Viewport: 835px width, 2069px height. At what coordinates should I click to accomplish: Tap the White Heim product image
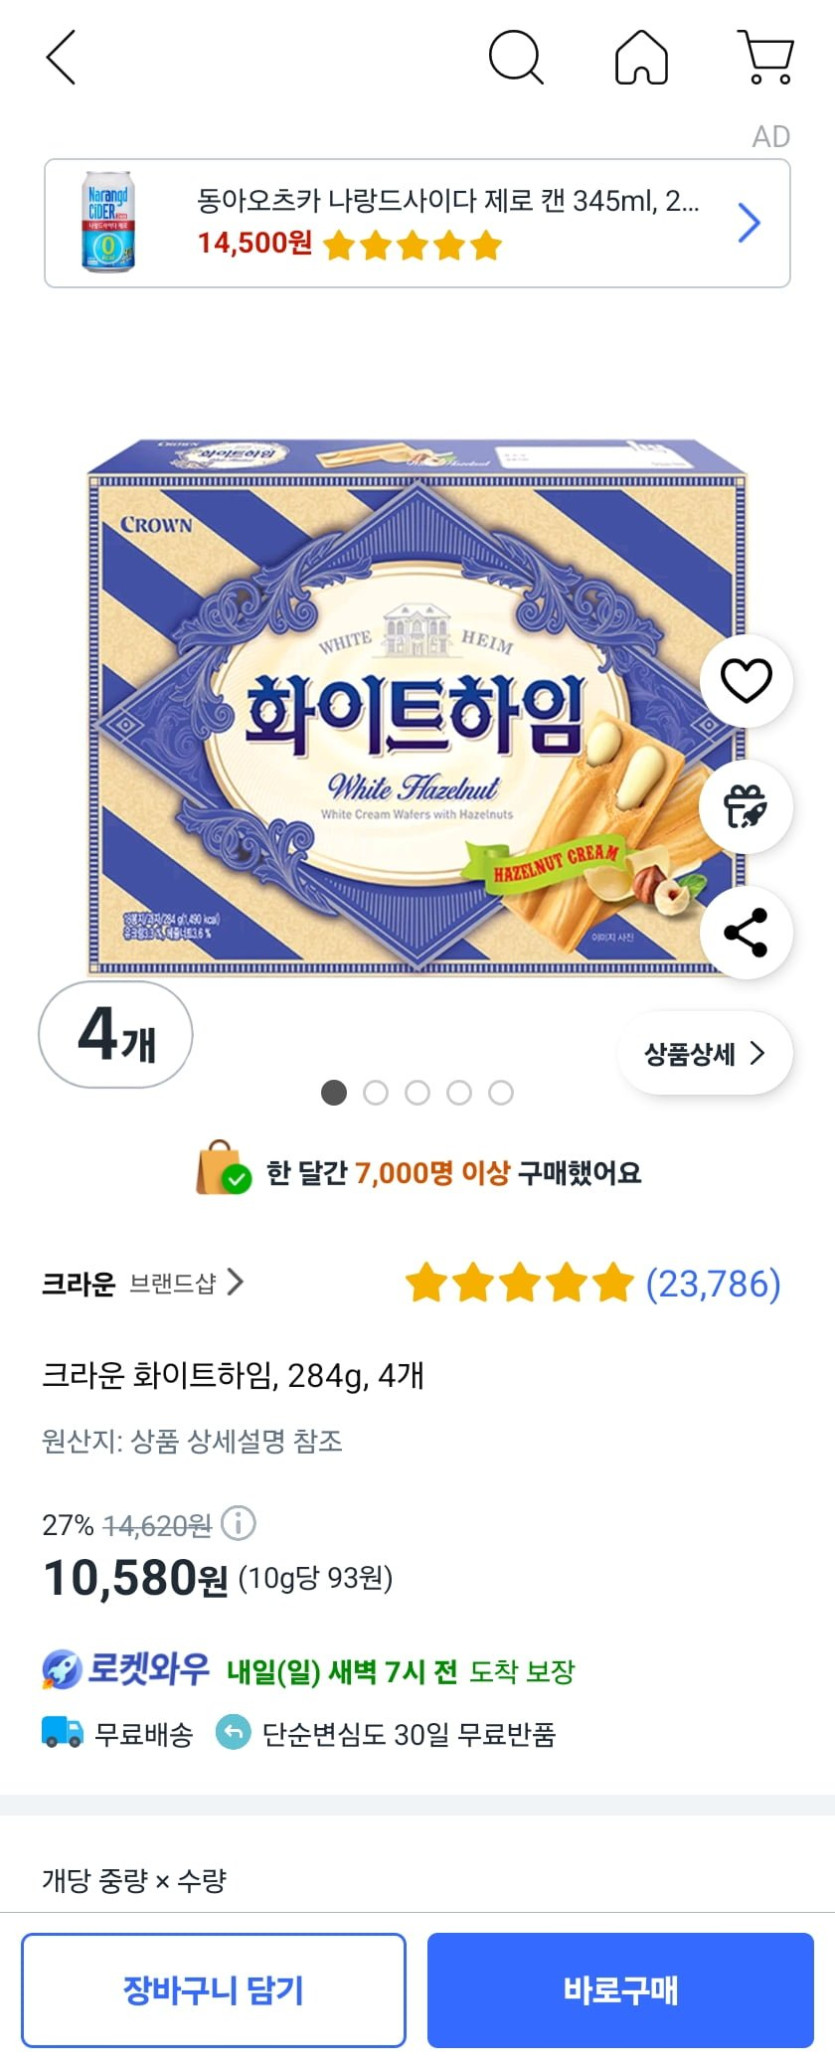click(417, 706)
